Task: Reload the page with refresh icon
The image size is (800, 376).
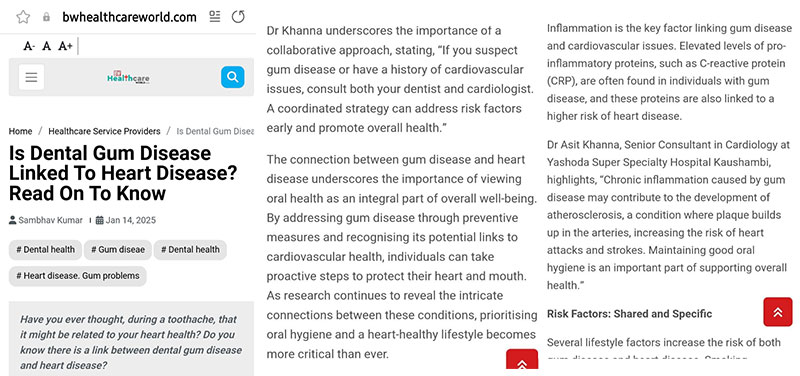Action: (238, 17)
